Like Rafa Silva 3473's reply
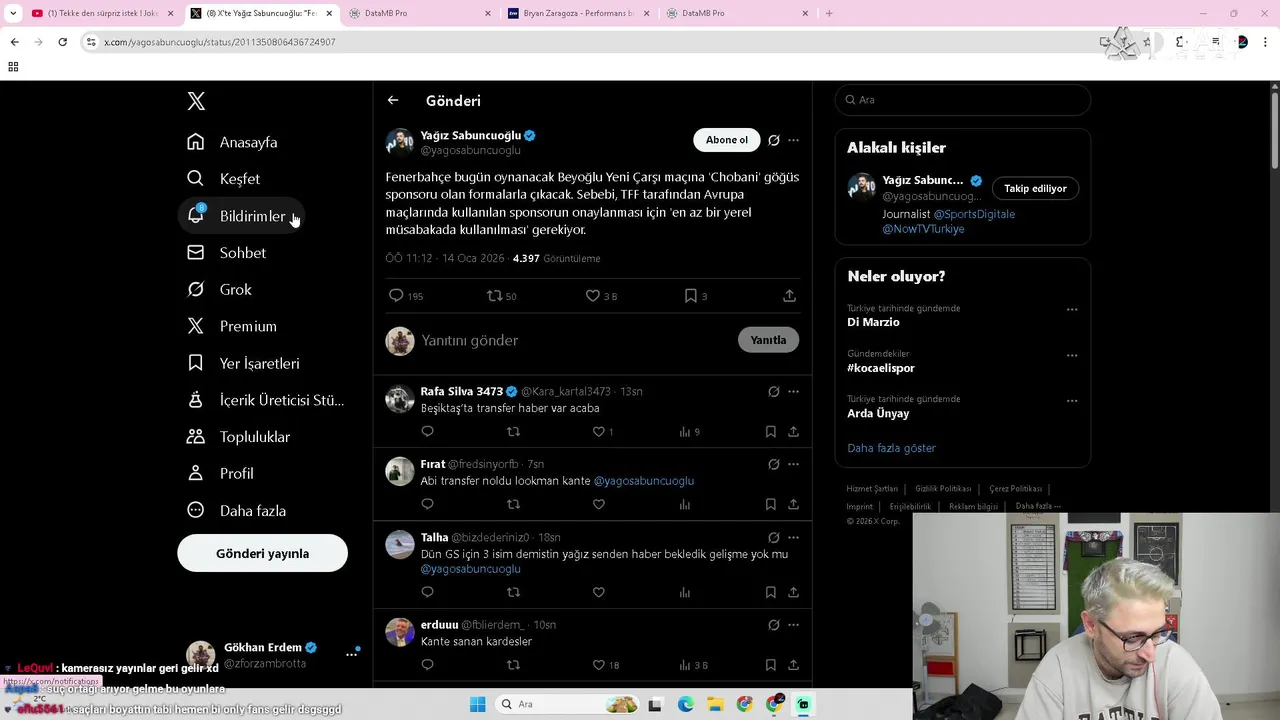The image size is (1280, 720). [x=603, y=432]
